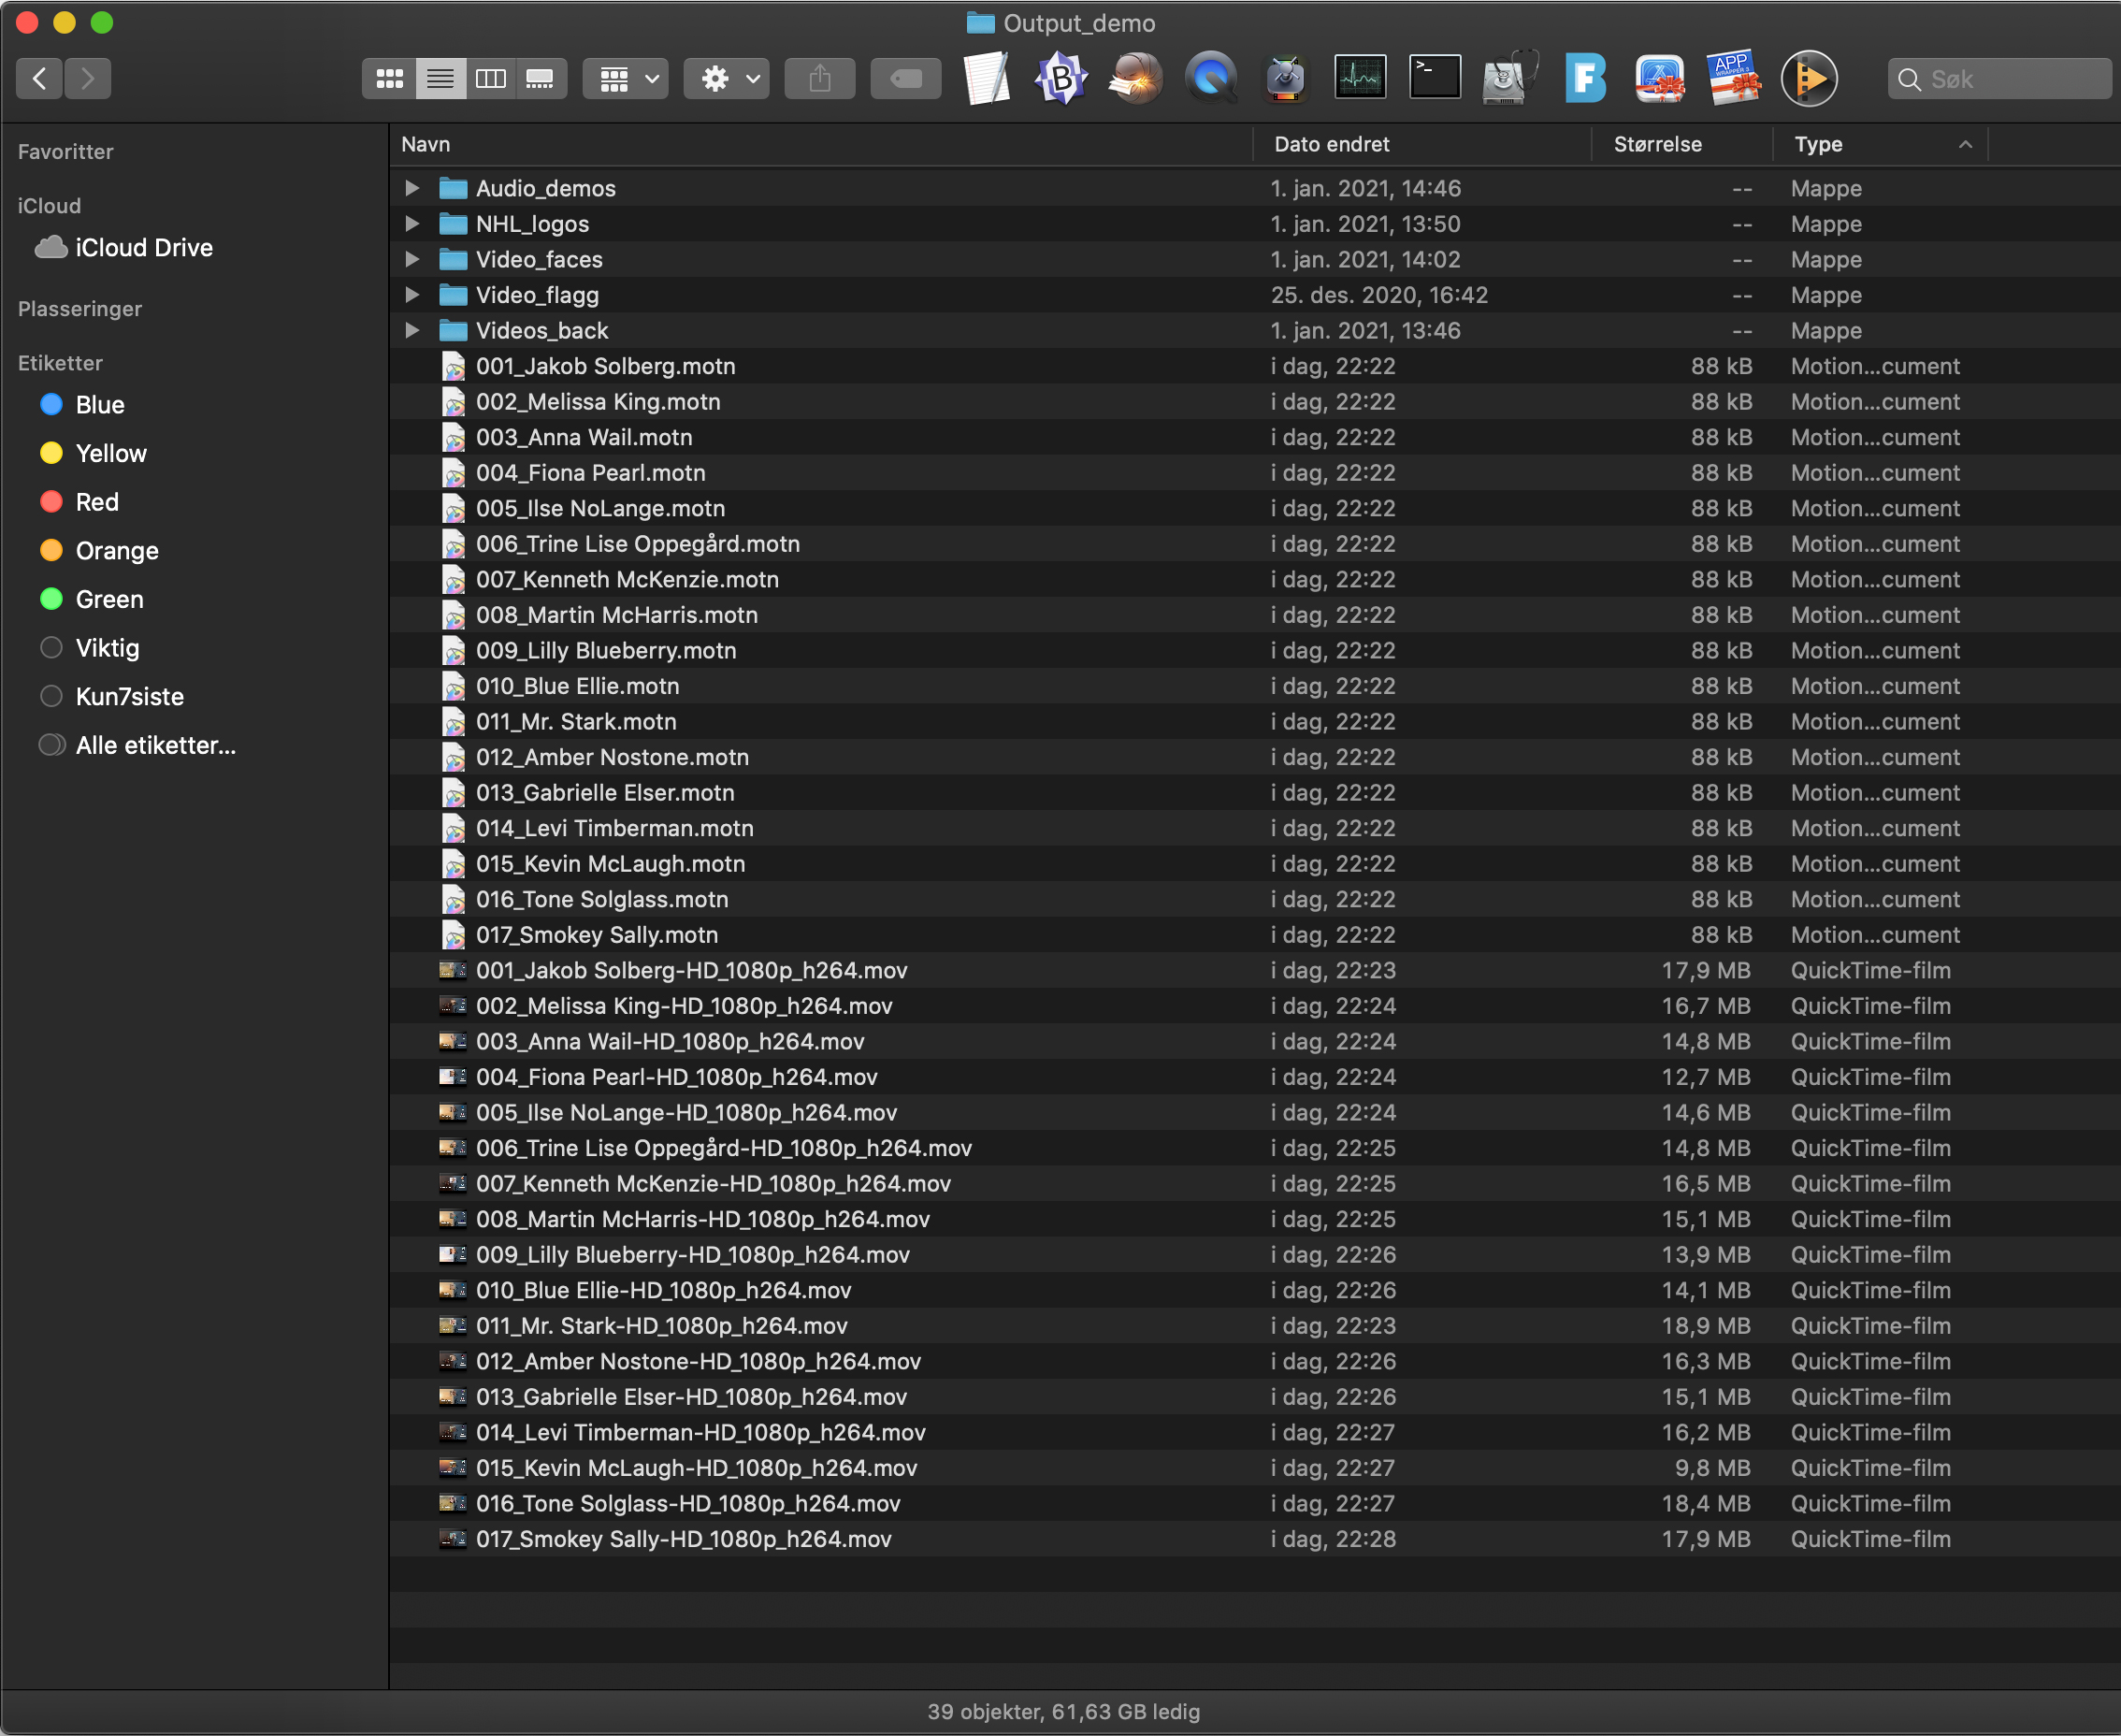This screenshot has height=1736, width=2121.
Task: Click the Søk search field
Action: (2000, 79)
